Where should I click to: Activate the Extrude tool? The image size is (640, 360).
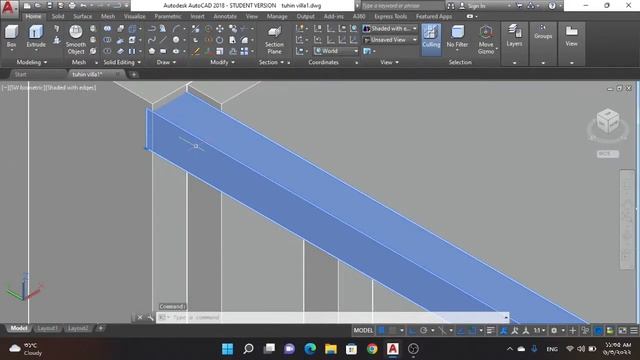click(36, 37)
